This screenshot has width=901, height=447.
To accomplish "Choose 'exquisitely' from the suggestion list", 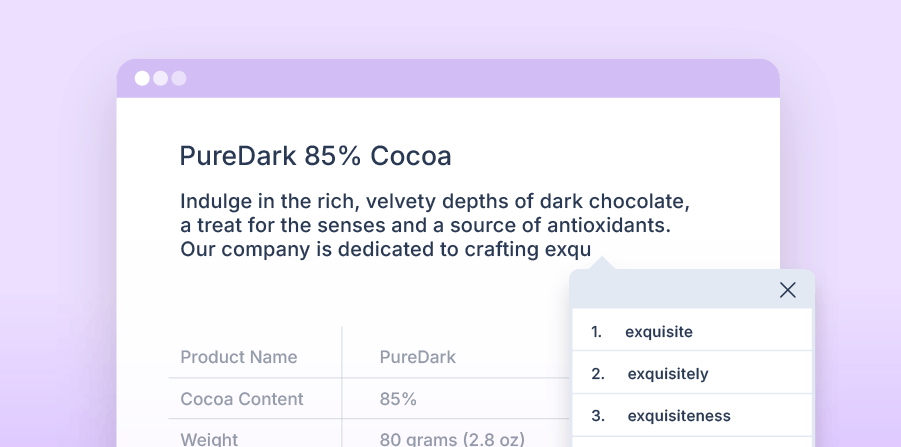I will click(x=667, y=374).
